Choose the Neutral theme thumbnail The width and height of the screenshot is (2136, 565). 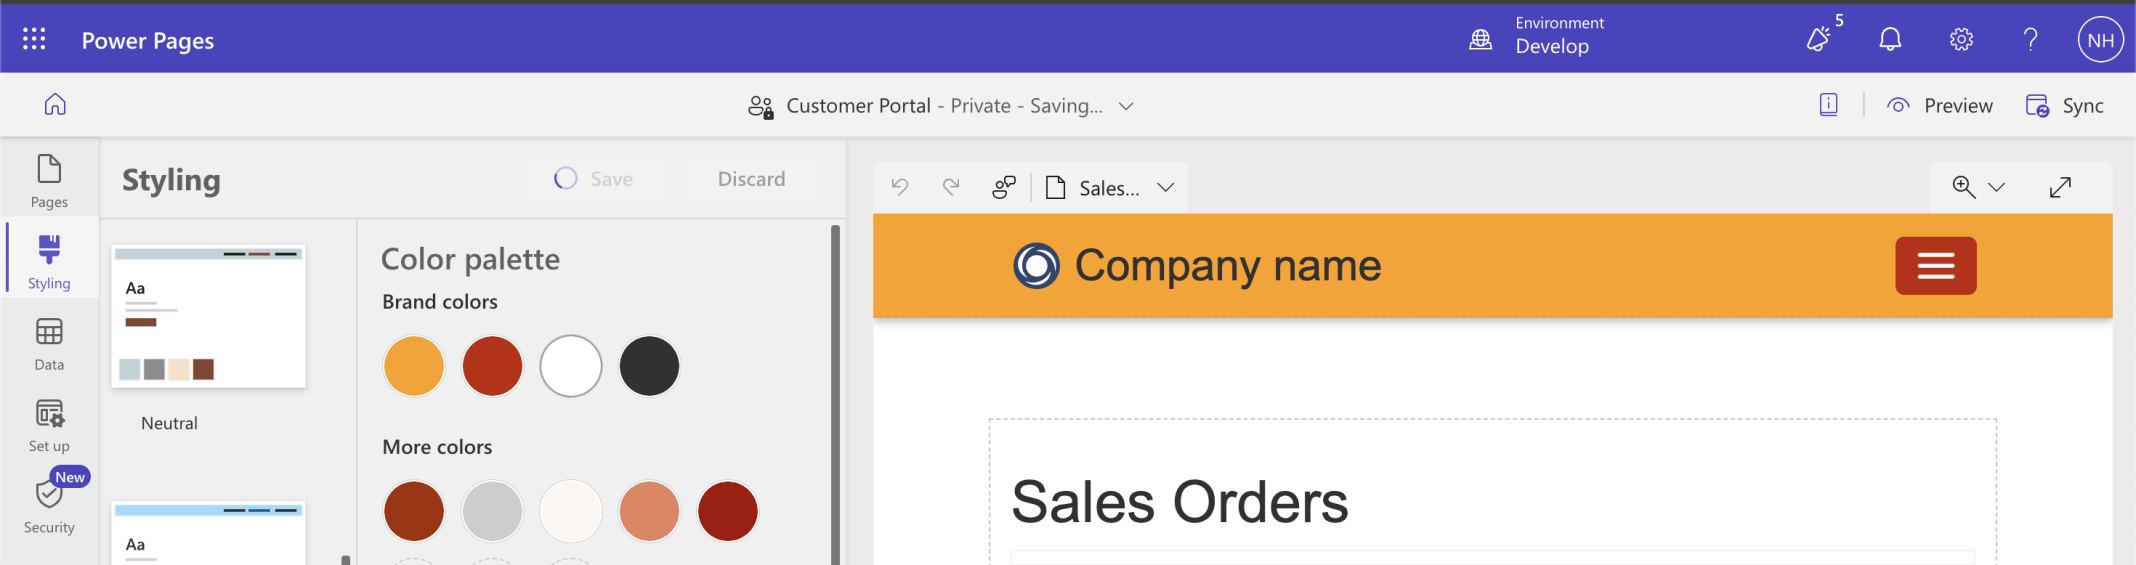click(208, 317)
